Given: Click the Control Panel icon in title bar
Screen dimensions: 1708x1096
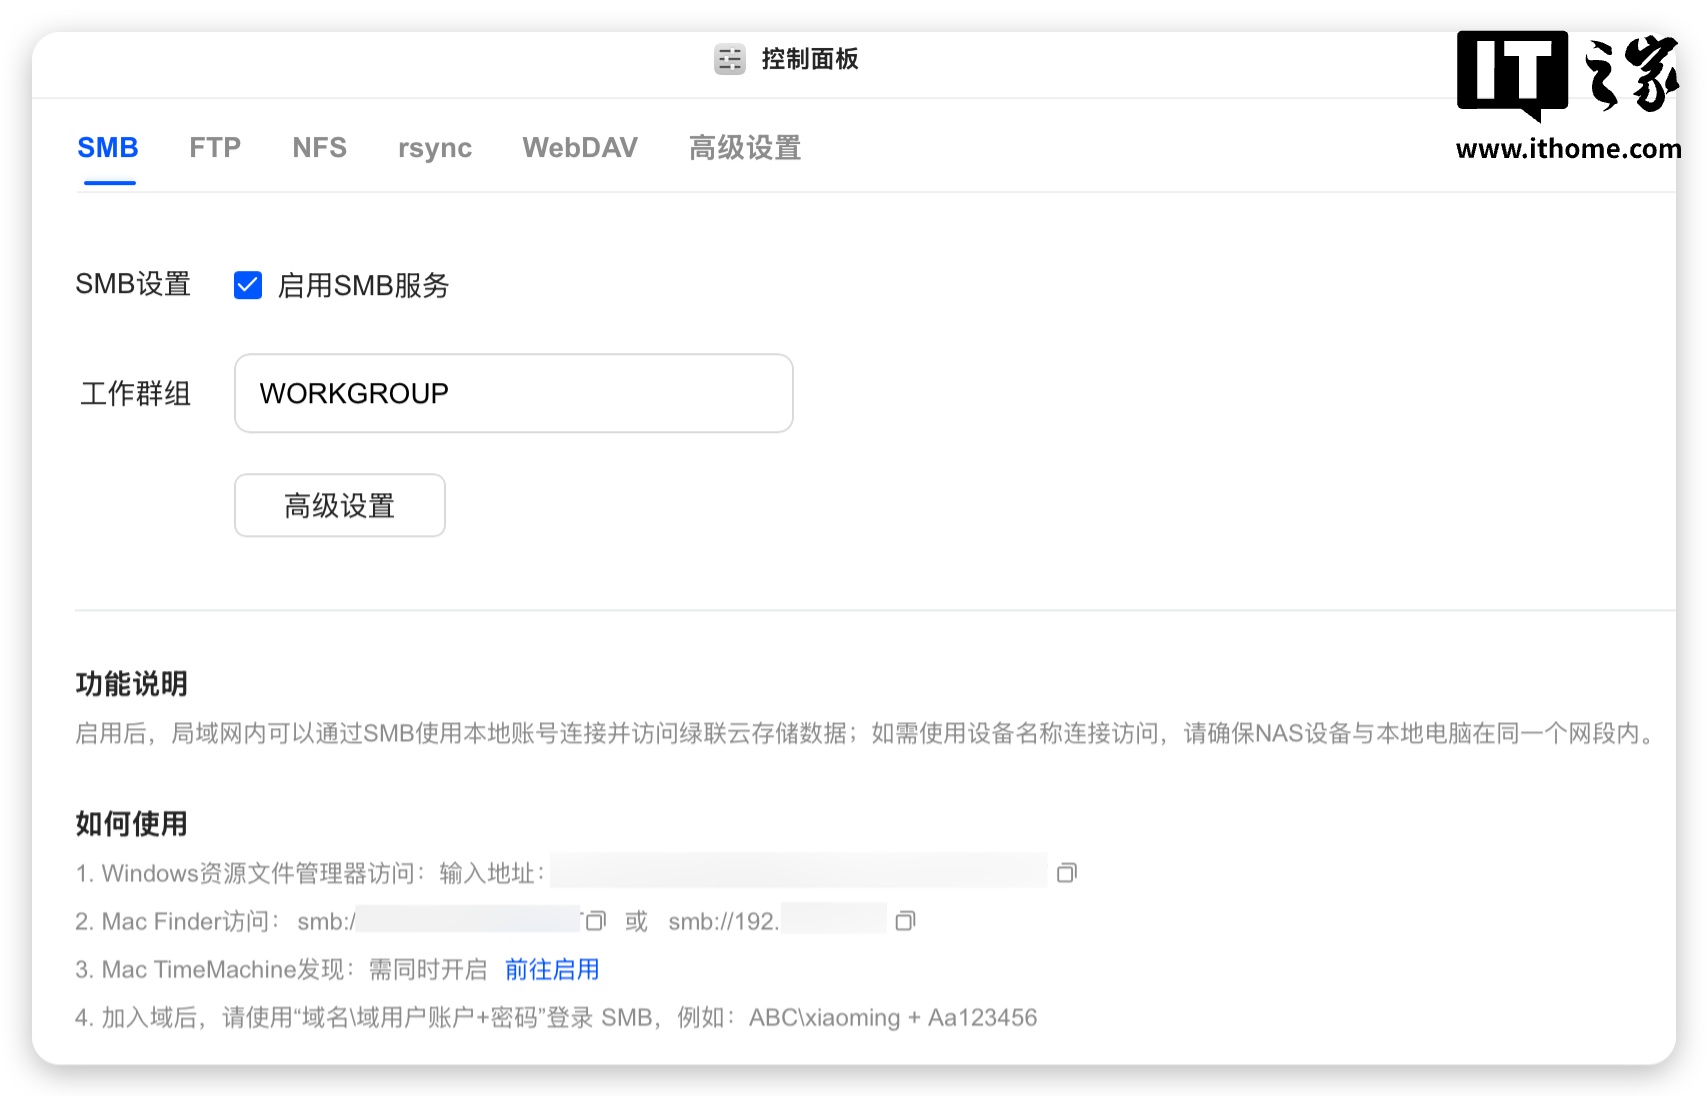Looking at the screenshot, I should pyautogui.click(x=729, y=59).
